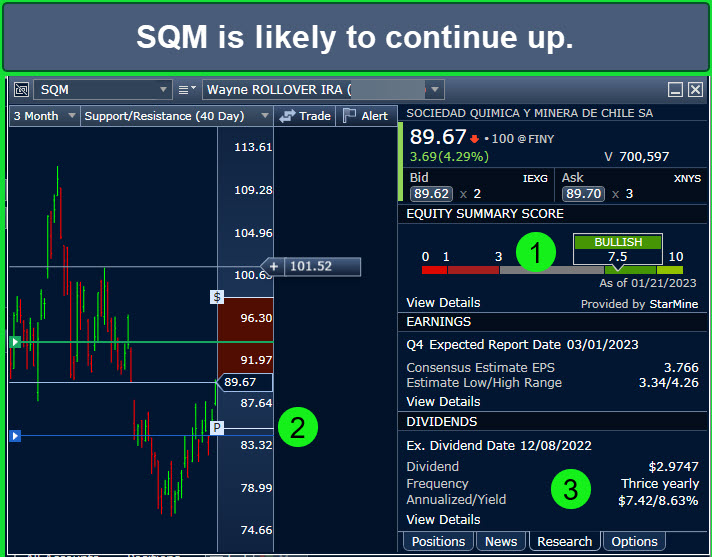Click the Equity Summary Score bar
712x557 pixels.
point(552,269)
